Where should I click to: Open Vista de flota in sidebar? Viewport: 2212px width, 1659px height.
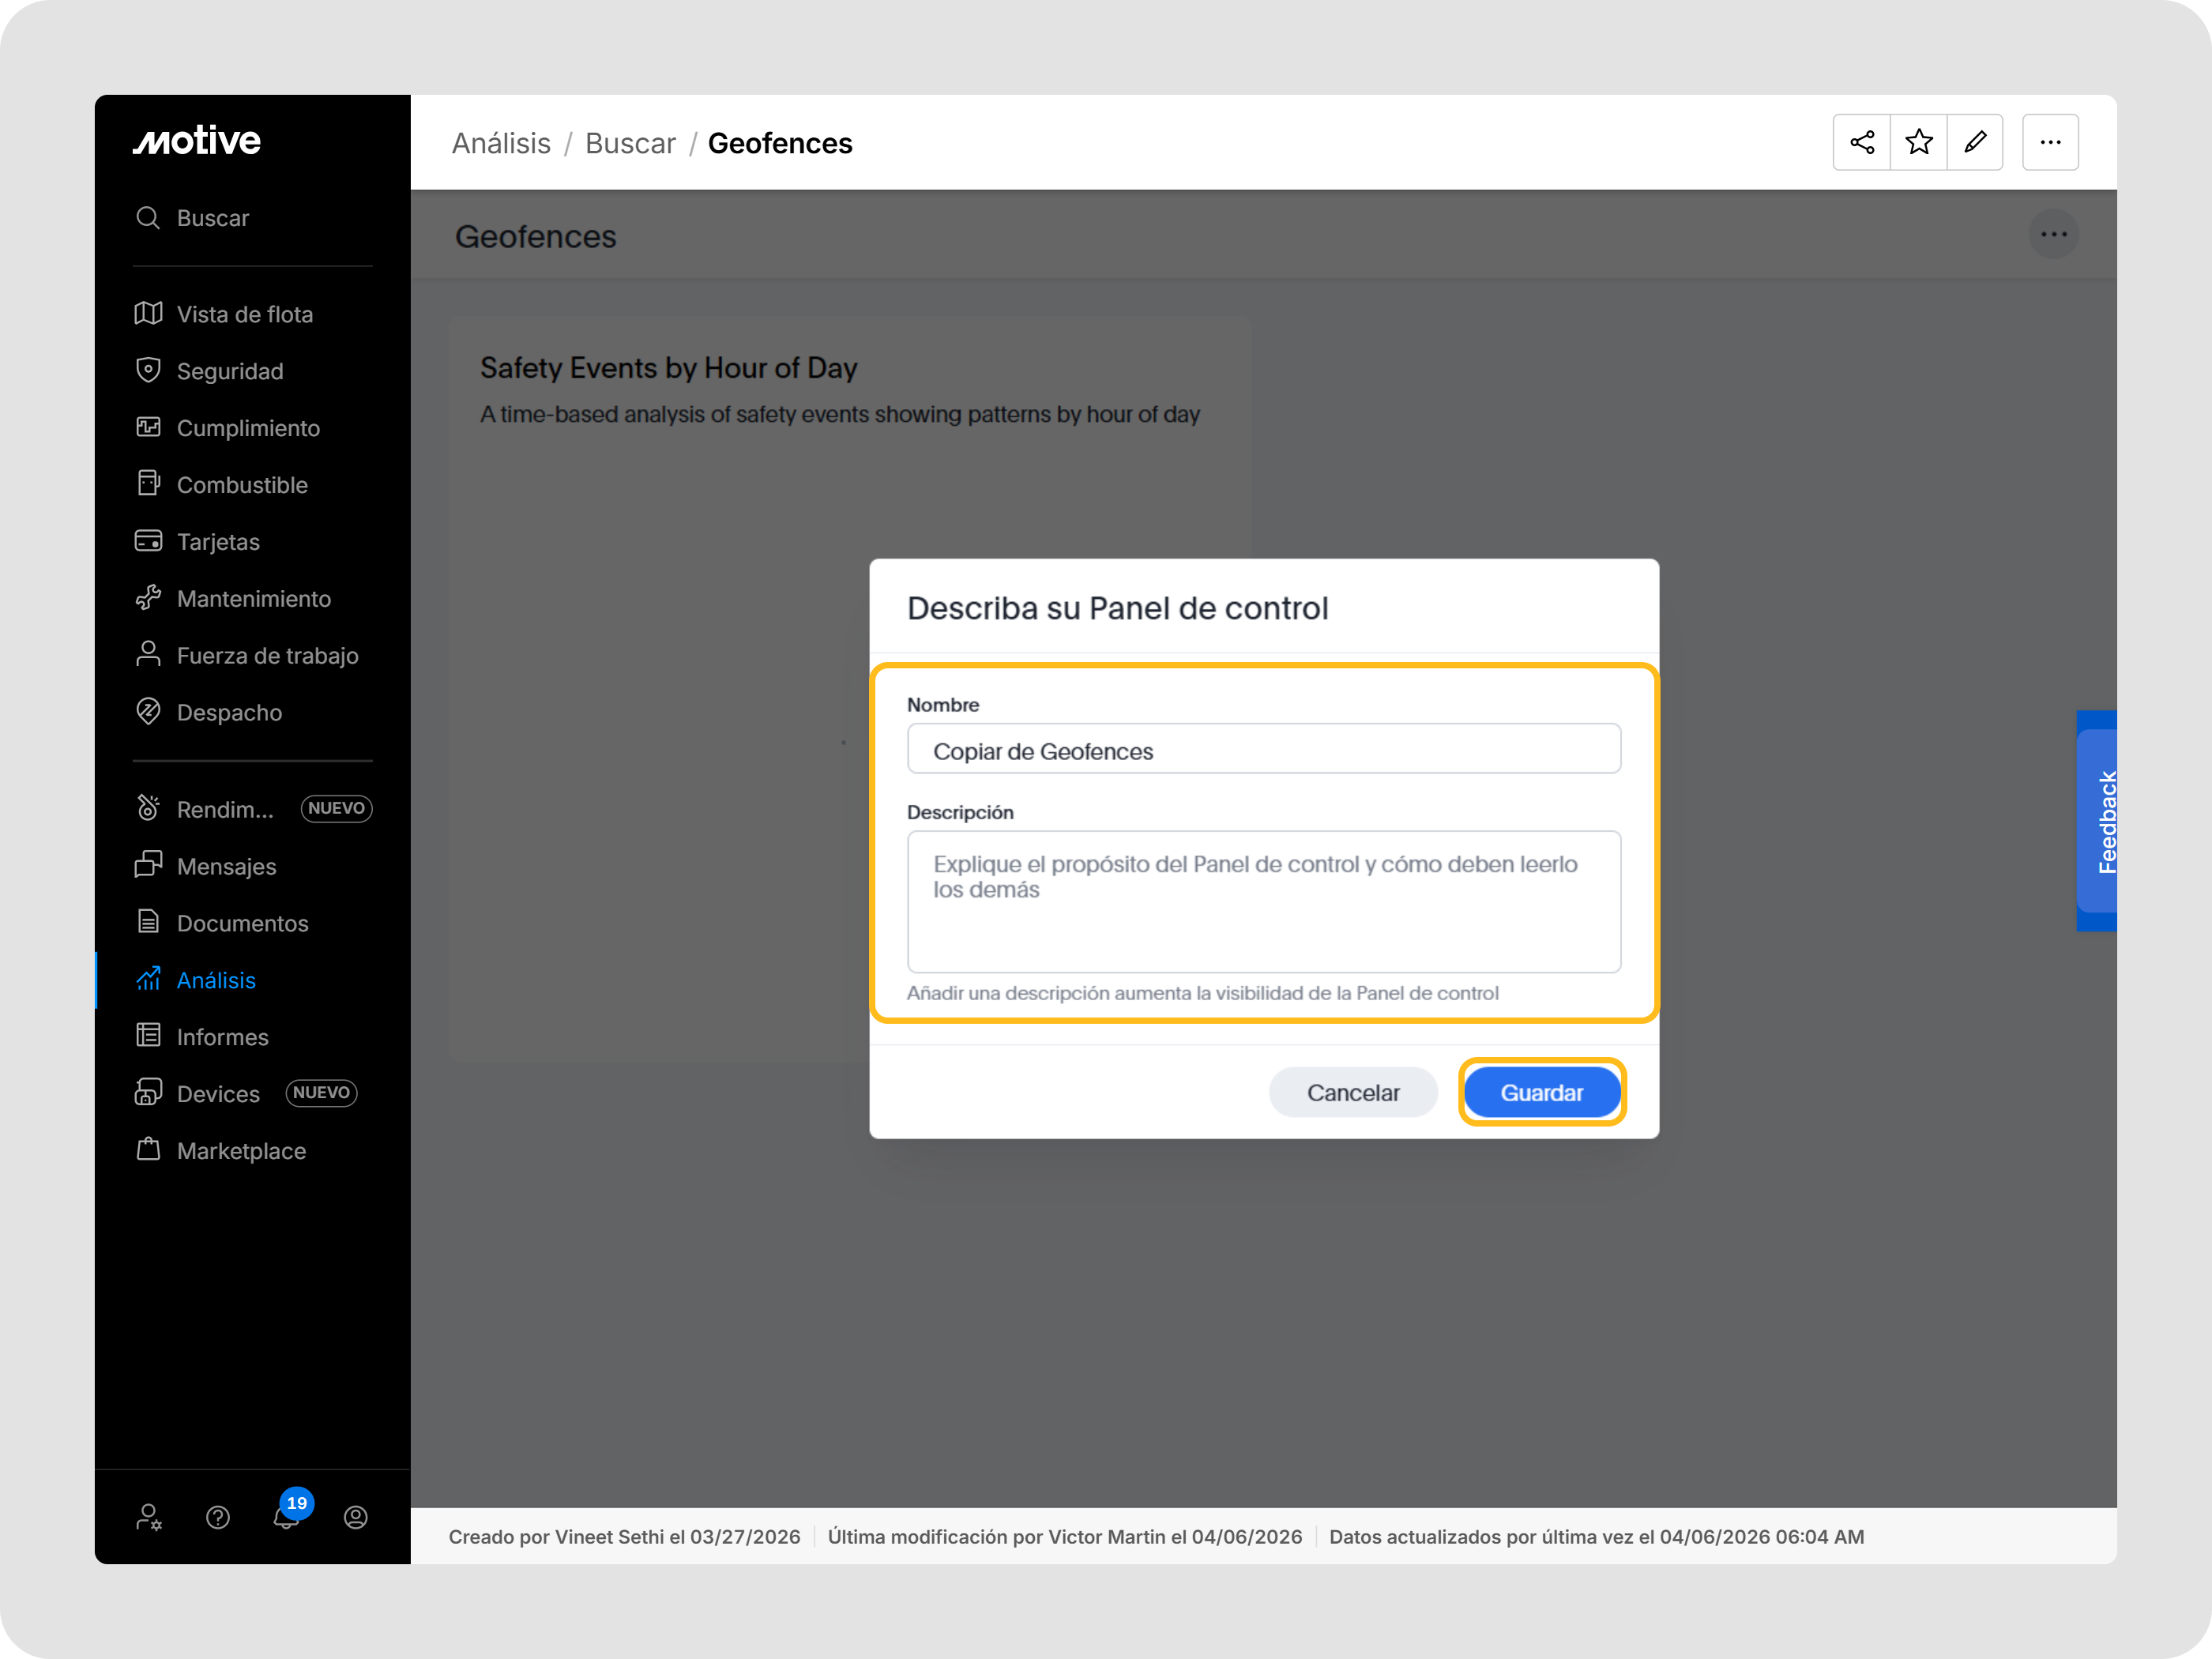pos(244,314)
